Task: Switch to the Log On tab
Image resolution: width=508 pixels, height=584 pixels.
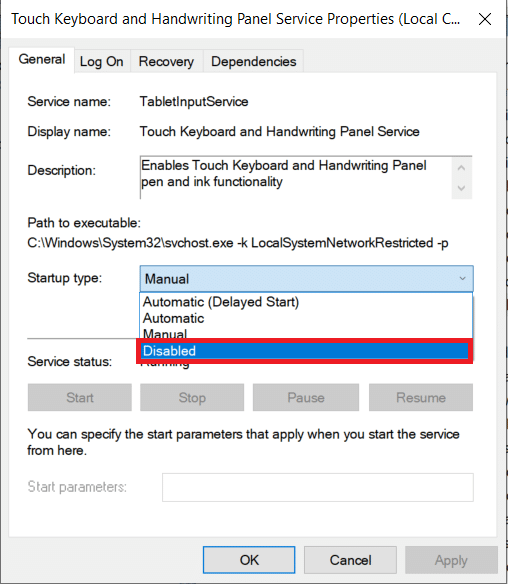Action: click(102, 61)
